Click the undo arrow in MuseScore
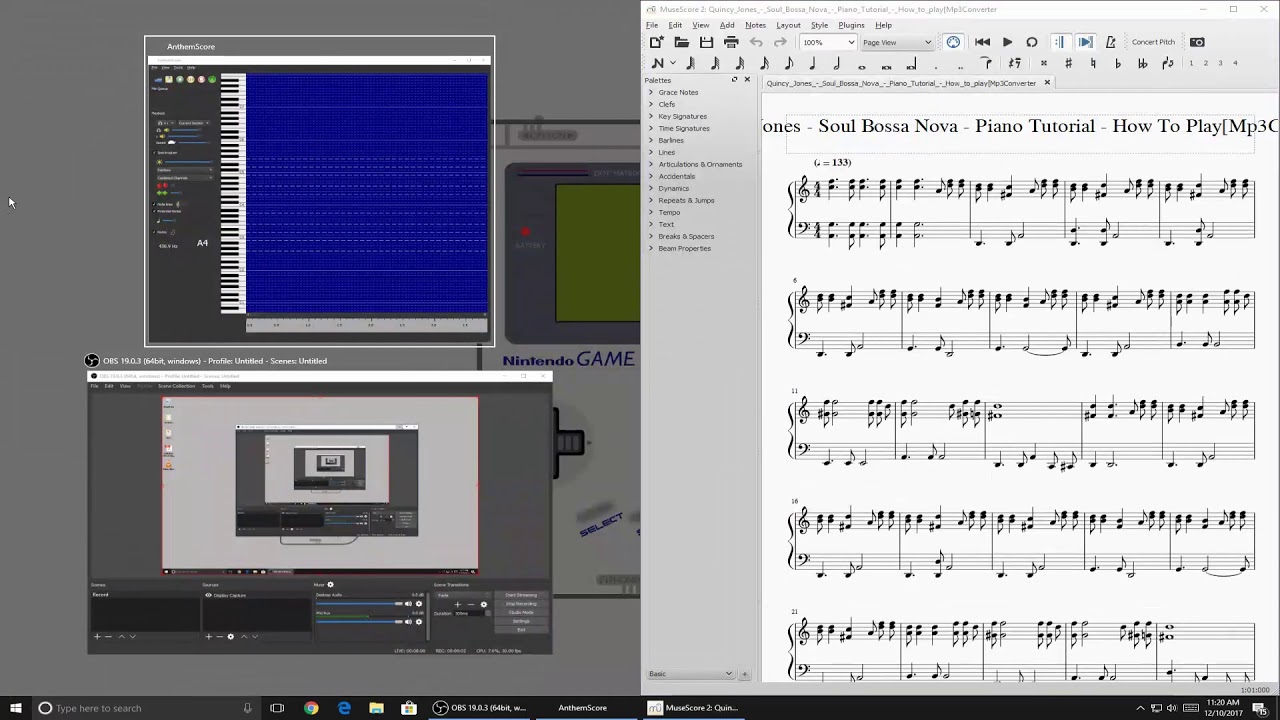Image resolution: width=1280 pixels, height=720 pixels. point(756,42)
